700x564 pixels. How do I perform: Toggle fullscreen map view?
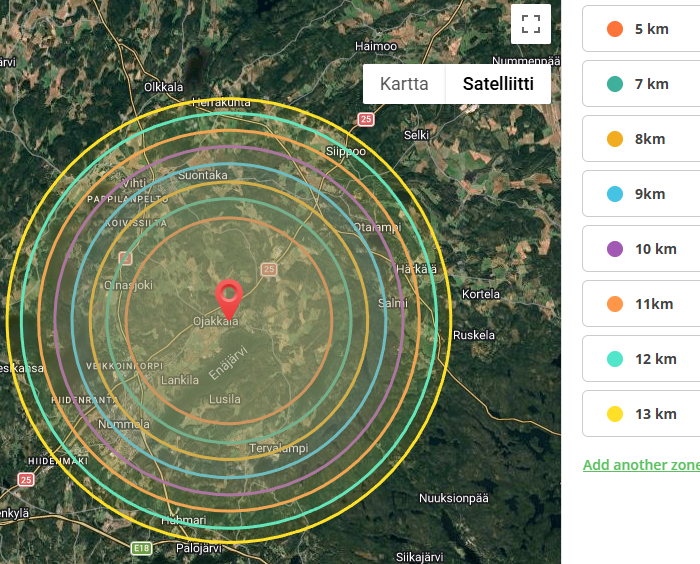[531, 24]
